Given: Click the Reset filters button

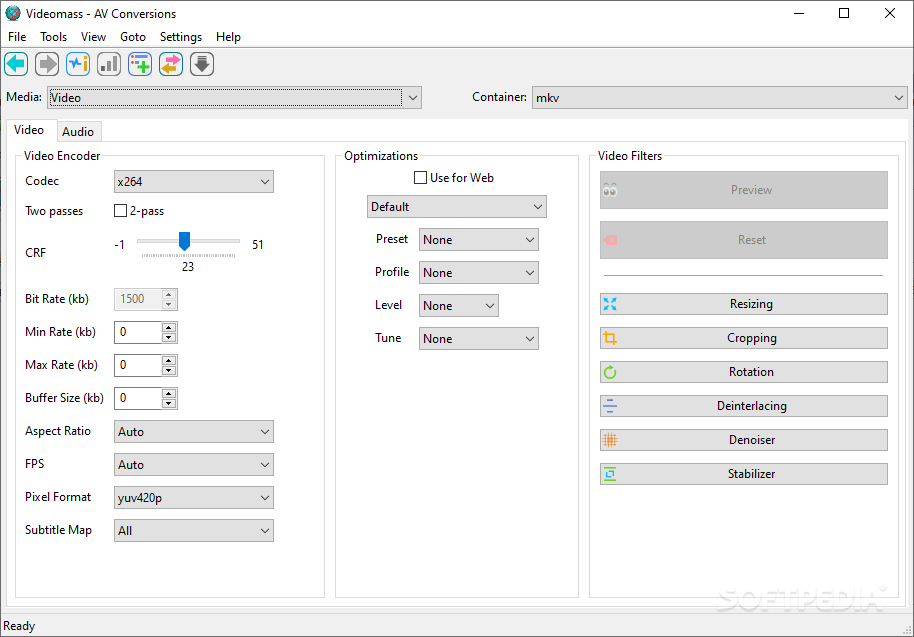Looking at the screenshot, I should (744, 240).
